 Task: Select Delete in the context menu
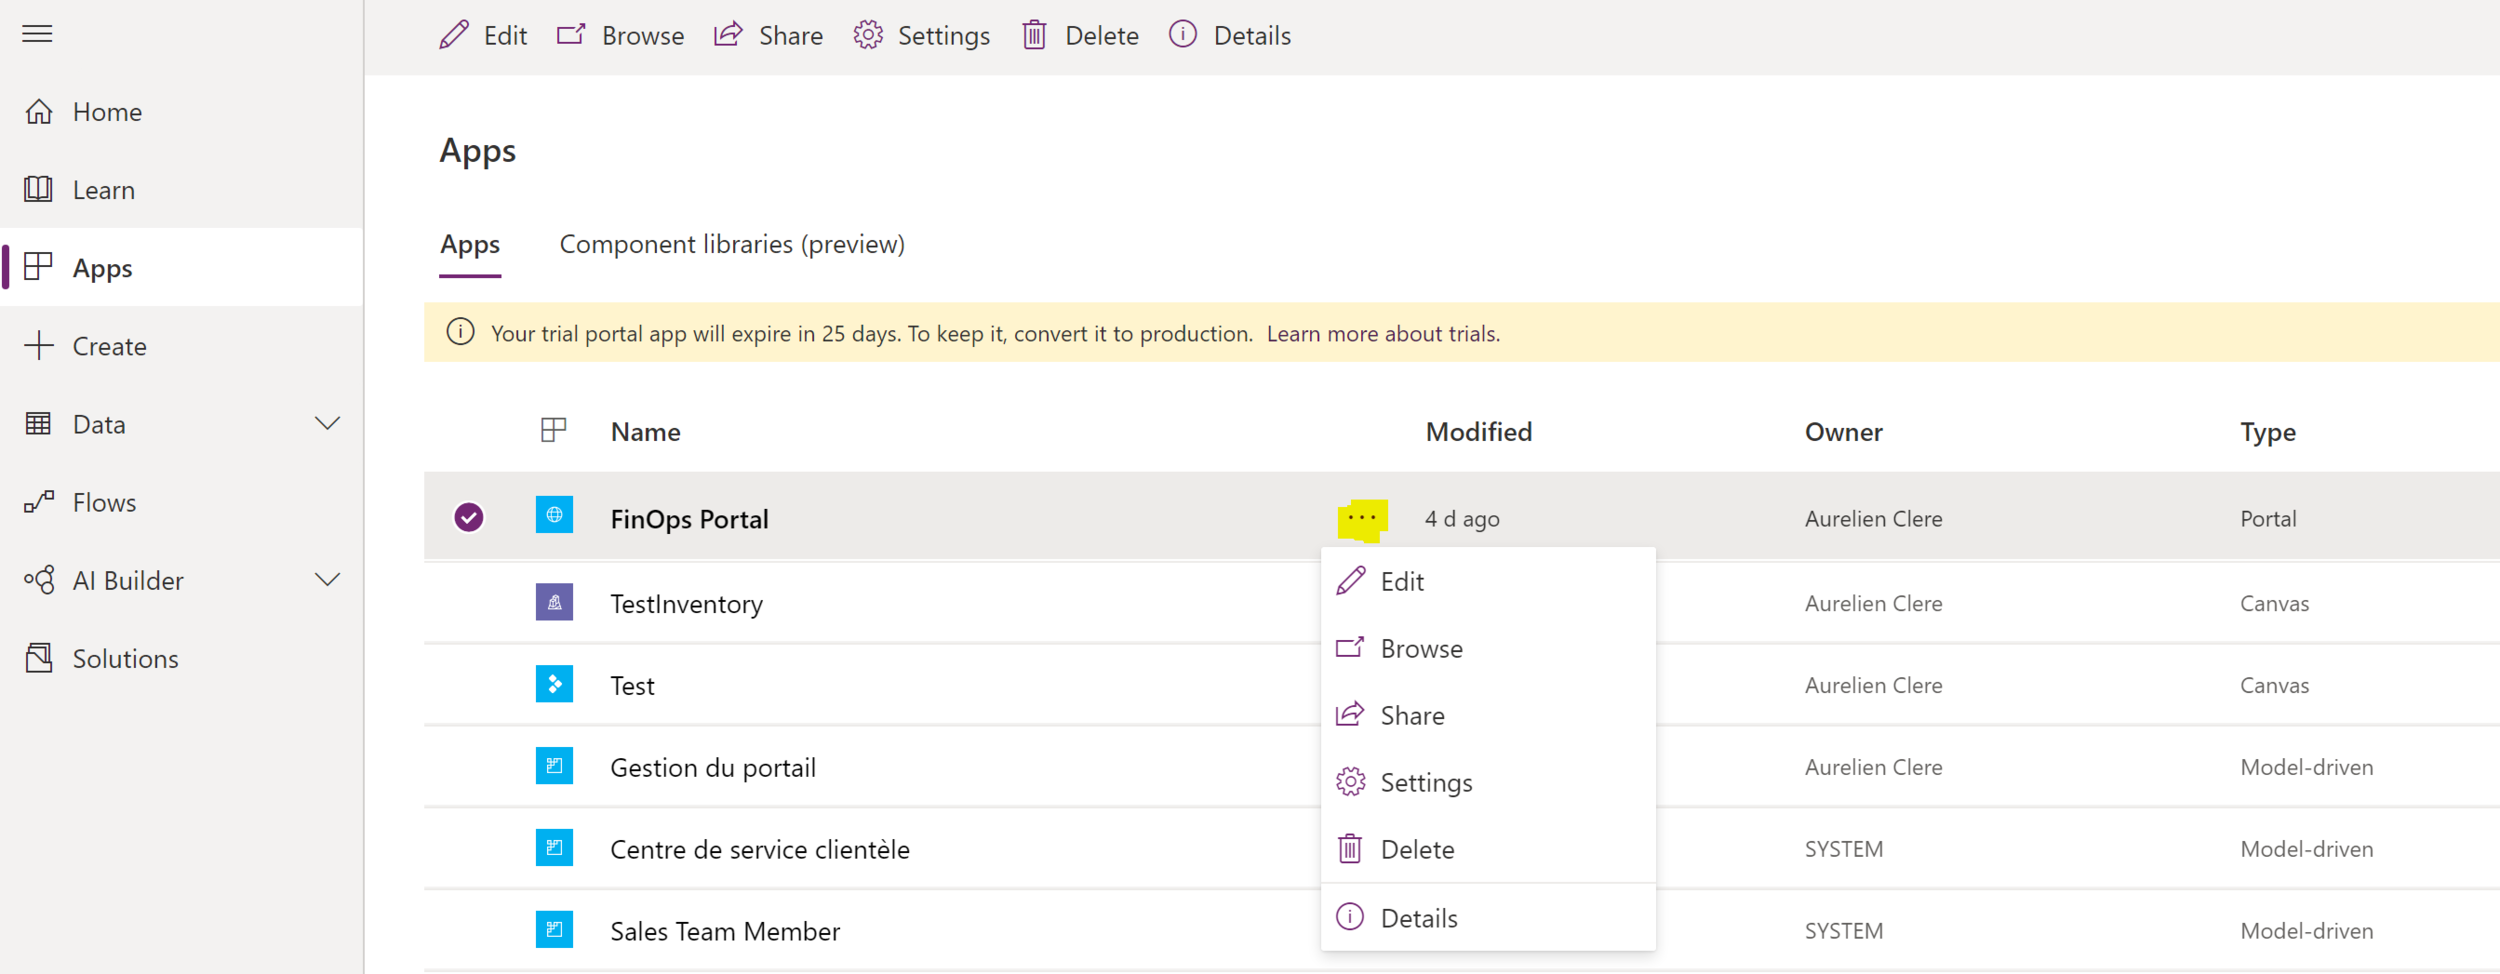tap(1417, 849)
